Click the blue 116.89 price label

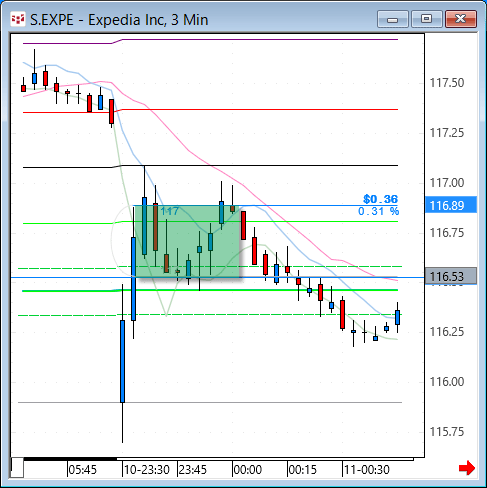(451, 205)
